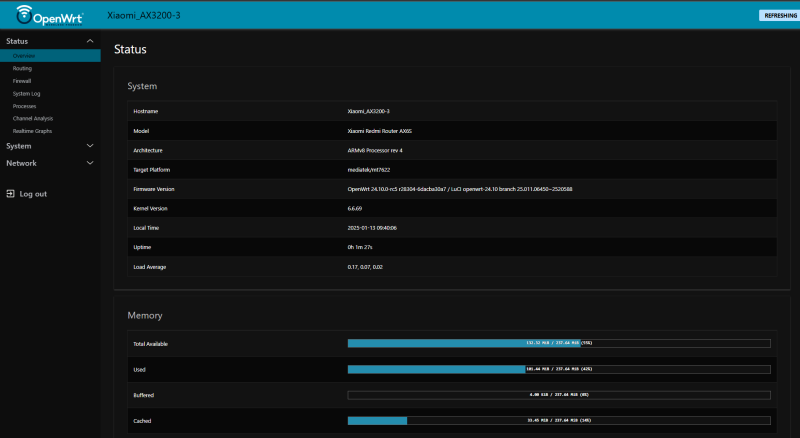The image size is (800, 438).
Task: Select the Load Average value 0.17, 0.07, 0.02
Action: 365,267
